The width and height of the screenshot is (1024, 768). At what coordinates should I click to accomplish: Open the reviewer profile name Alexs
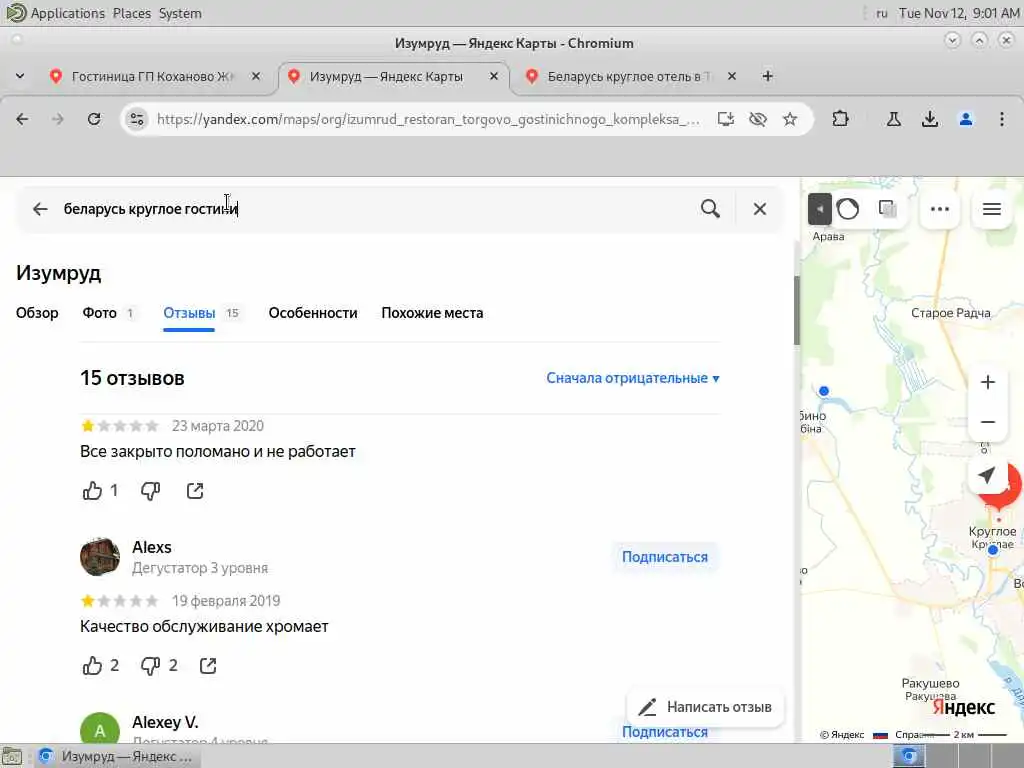point(152,547)
